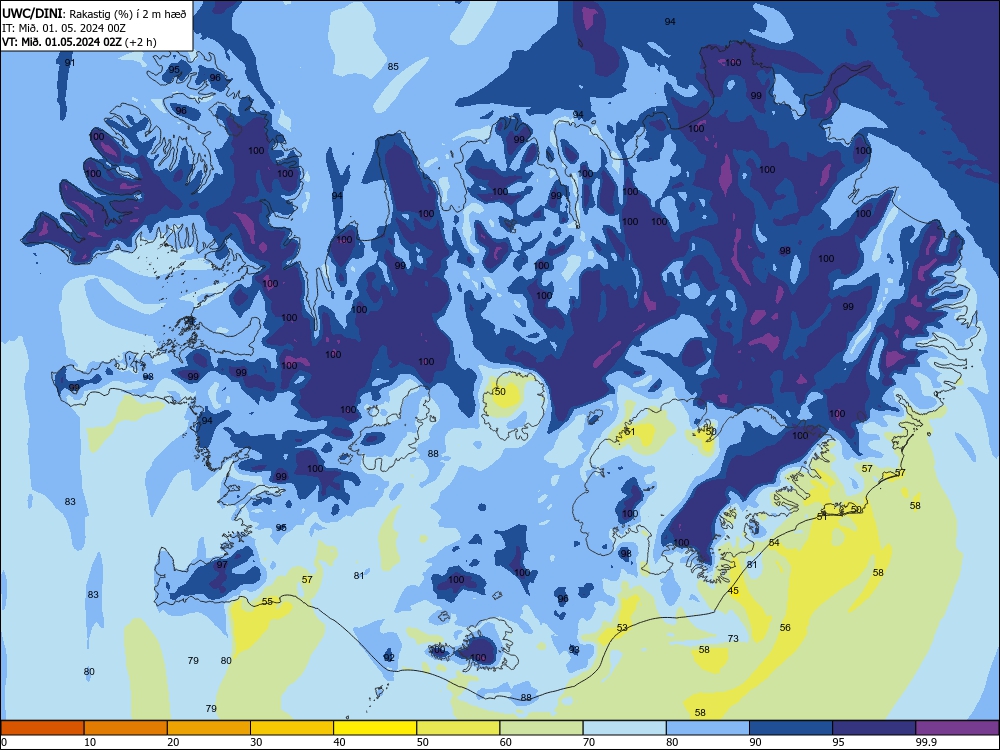Click the bright yellow 40–50 legend swatch

(375, 728)
